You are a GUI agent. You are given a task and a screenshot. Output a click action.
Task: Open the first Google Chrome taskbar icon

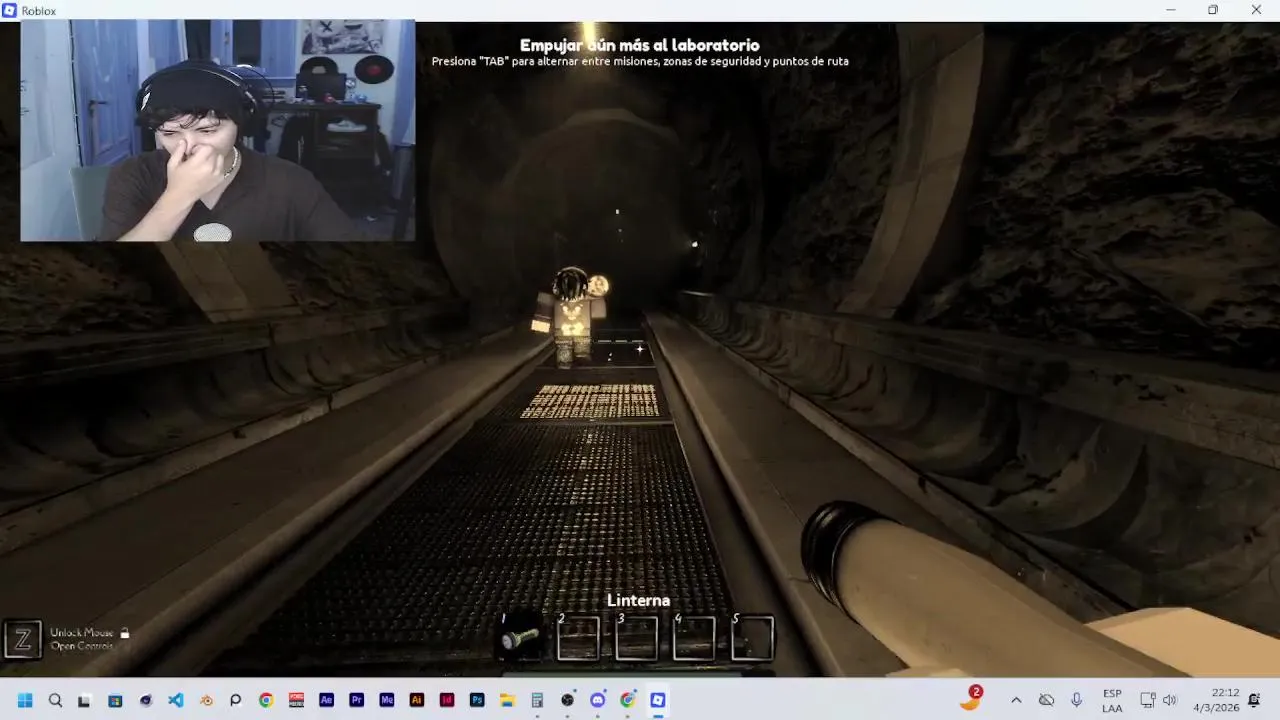click(266, 700)
